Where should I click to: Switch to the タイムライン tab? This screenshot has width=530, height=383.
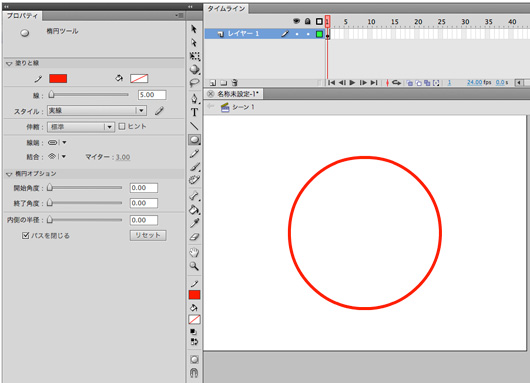[226, 9]
